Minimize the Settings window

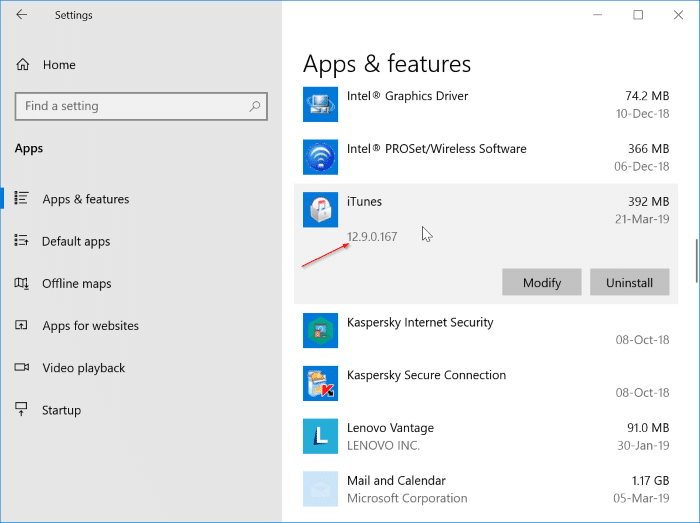pyautogui.click(x=597, y=15)
